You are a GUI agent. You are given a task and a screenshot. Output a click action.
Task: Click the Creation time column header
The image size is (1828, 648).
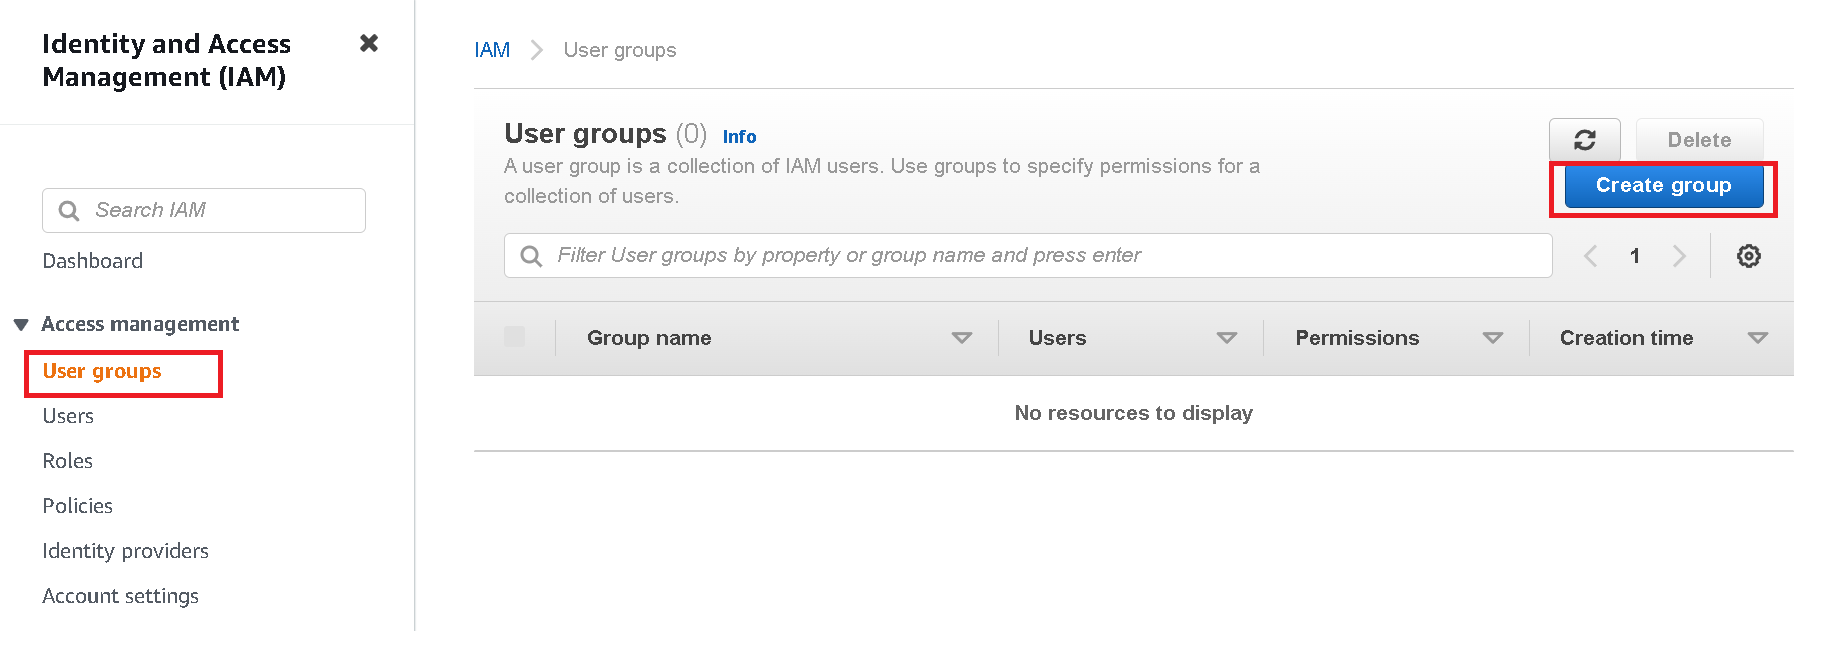pos(1626,338)
